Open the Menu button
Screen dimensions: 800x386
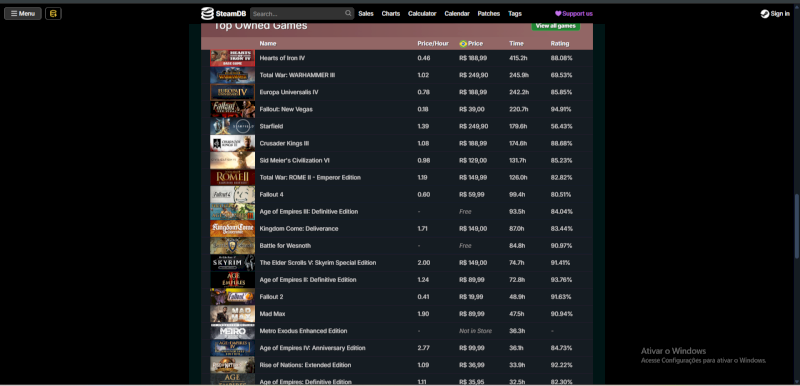(x=23, y=14)
